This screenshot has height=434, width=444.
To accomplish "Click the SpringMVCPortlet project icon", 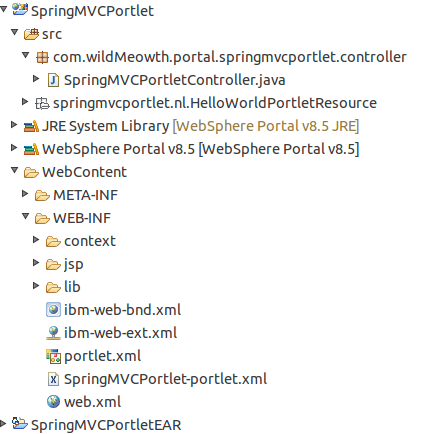I will [x=20, y=10].
